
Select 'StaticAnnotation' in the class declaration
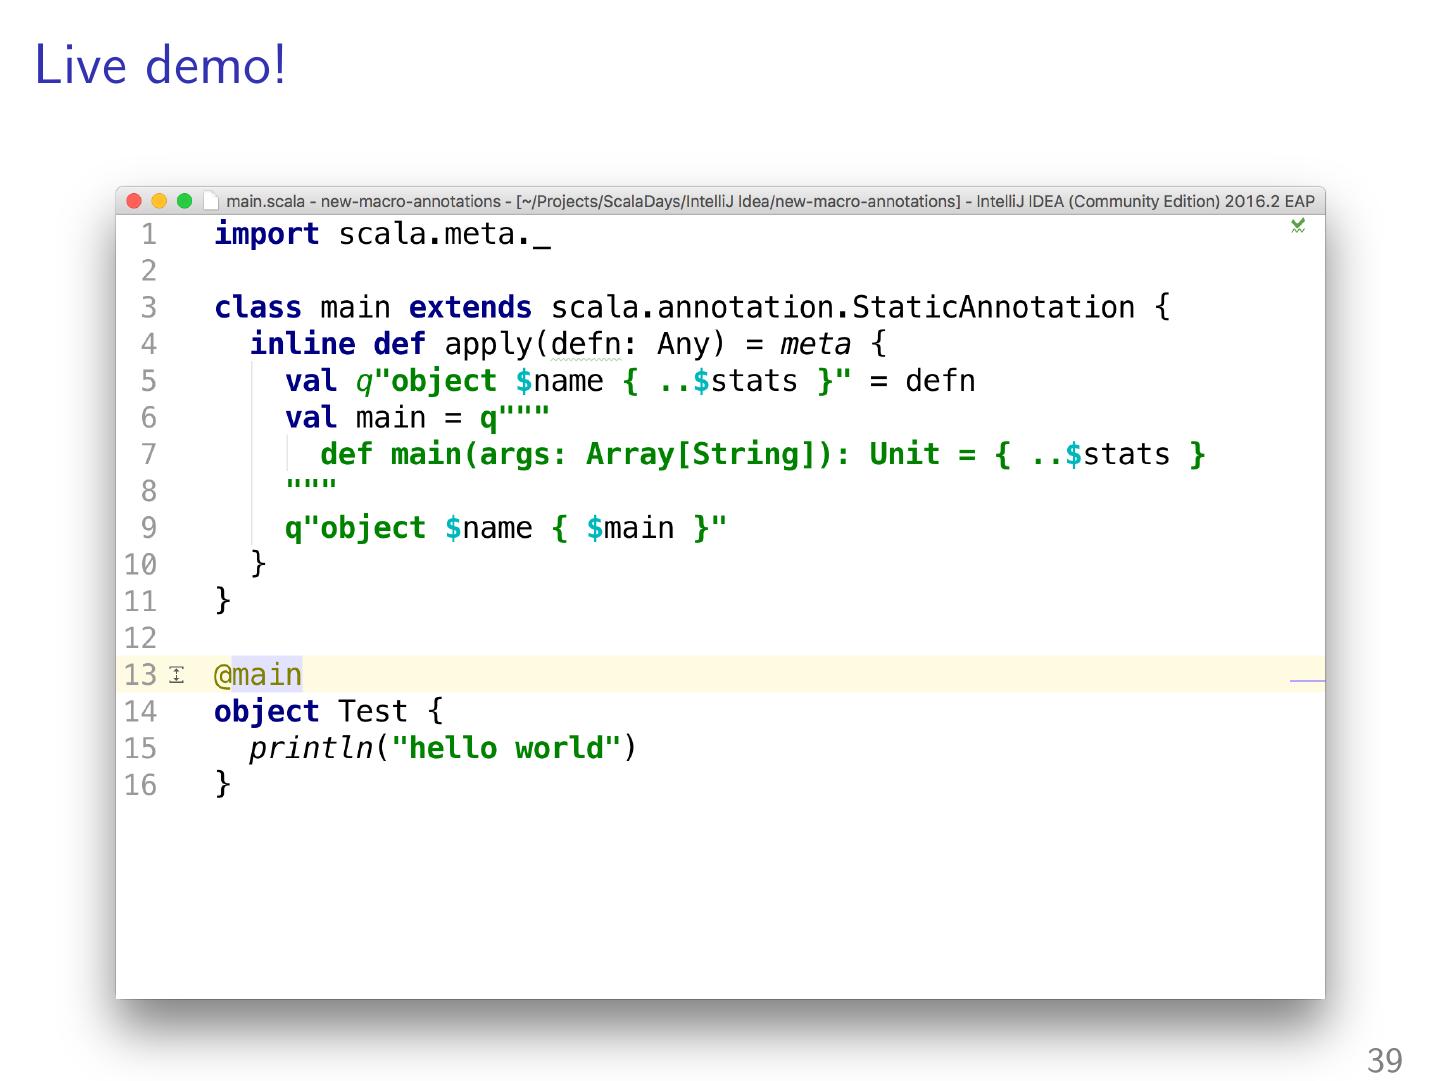point(993,307)
